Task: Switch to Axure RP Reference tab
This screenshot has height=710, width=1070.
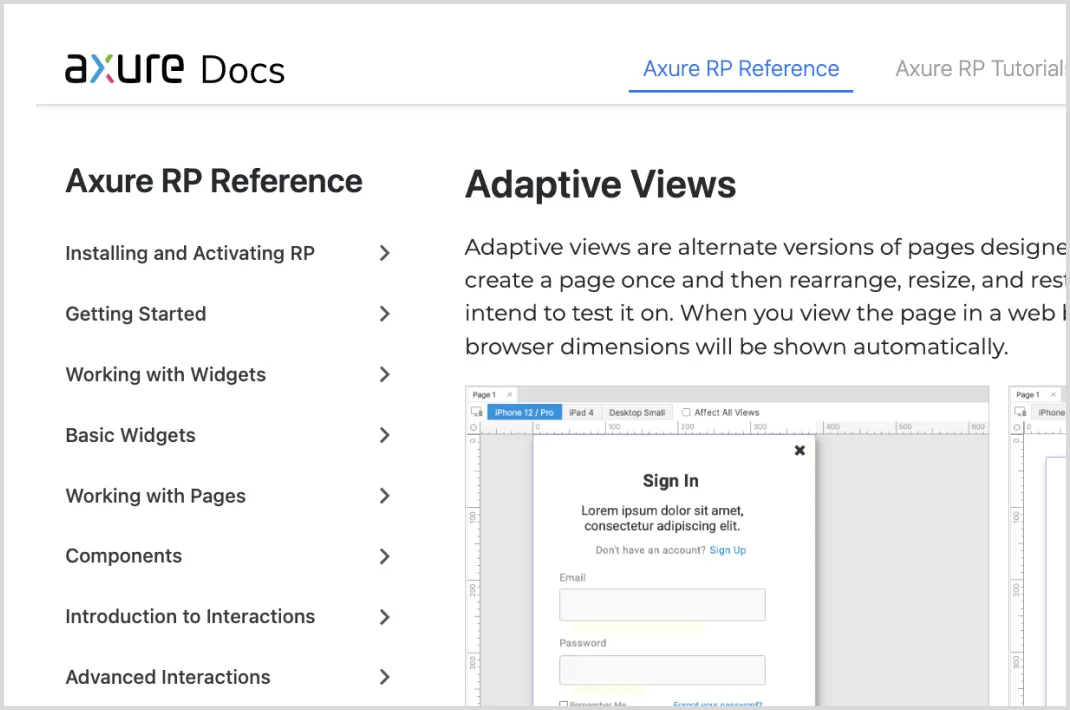Action: [740, 69]
